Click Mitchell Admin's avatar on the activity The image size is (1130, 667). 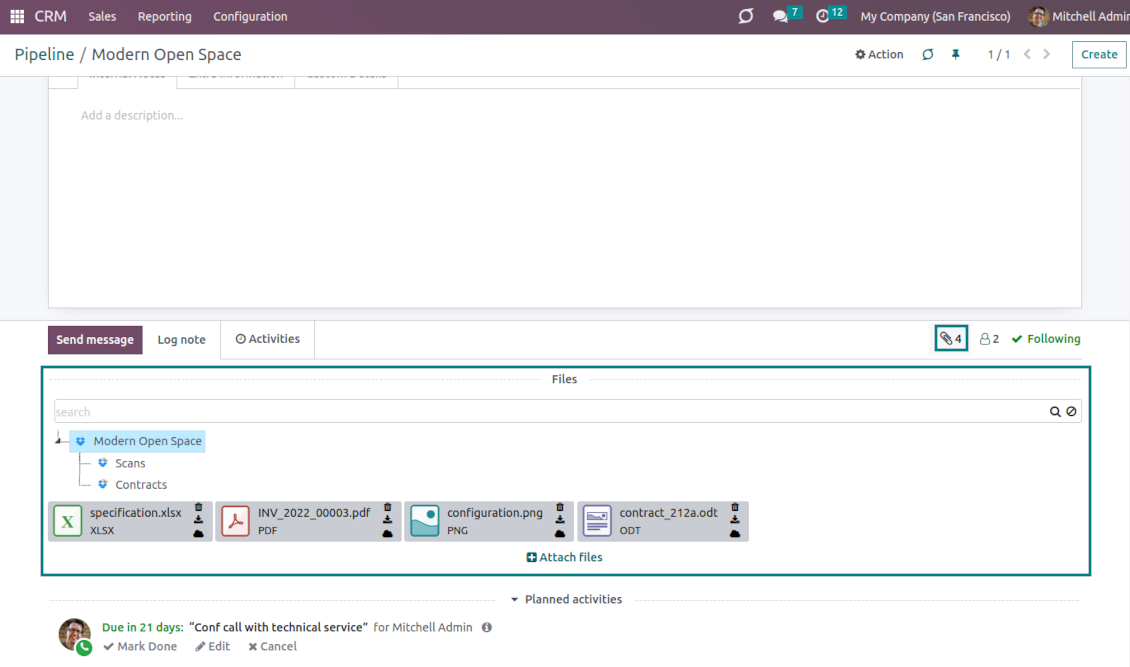pyautogui.click(x=74, y=634)
